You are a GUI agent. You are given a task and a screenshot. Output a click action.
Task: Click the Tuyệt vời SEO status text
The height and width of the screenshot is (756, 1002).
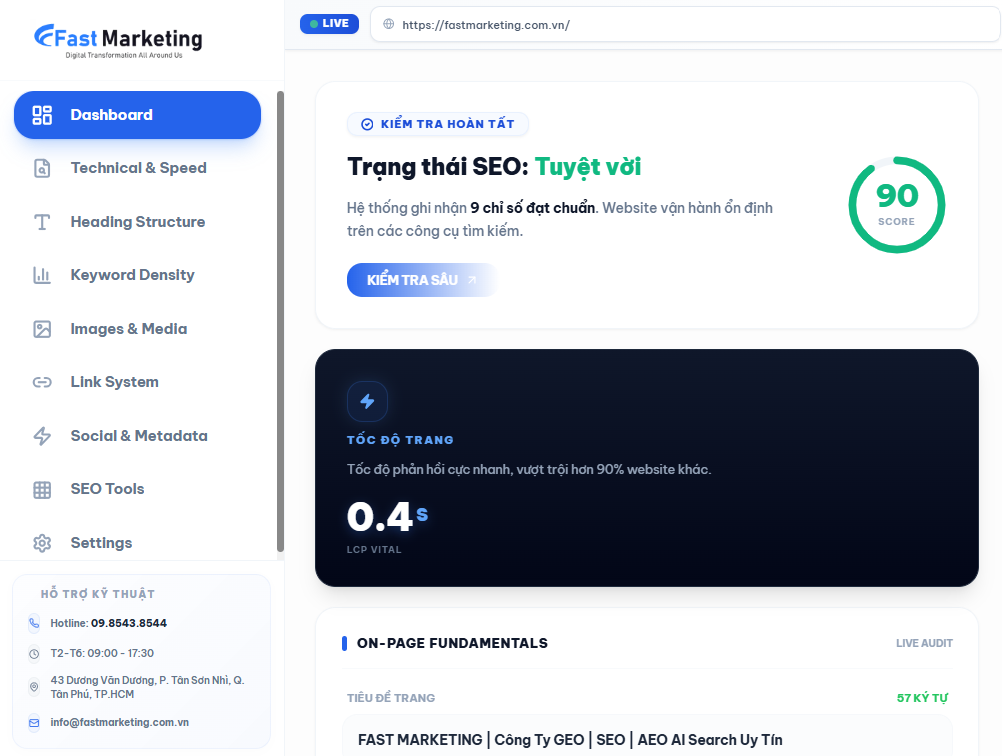(x=588, y=167)
